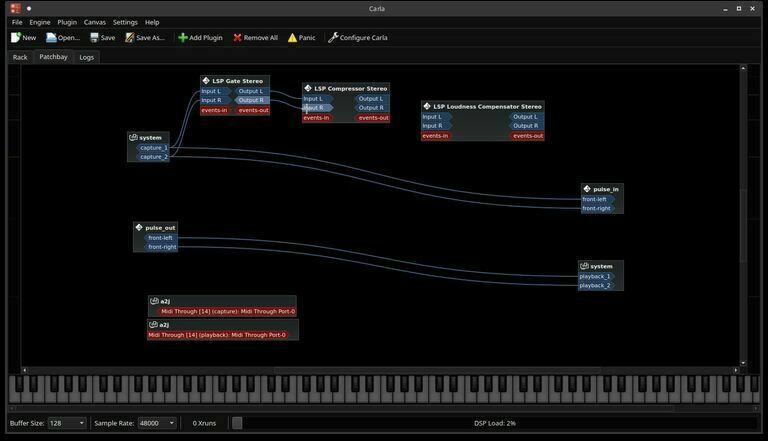The height and width of the screenshot is (441, 768).
Task: Click the system playback node icon
Action: coord(584,266)
